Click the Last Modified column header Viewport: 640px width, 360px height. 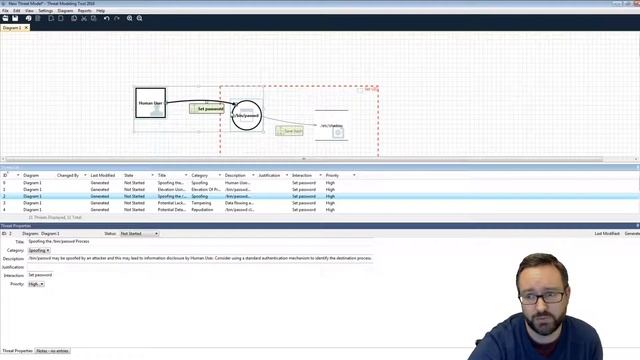(x=102, y=176)
